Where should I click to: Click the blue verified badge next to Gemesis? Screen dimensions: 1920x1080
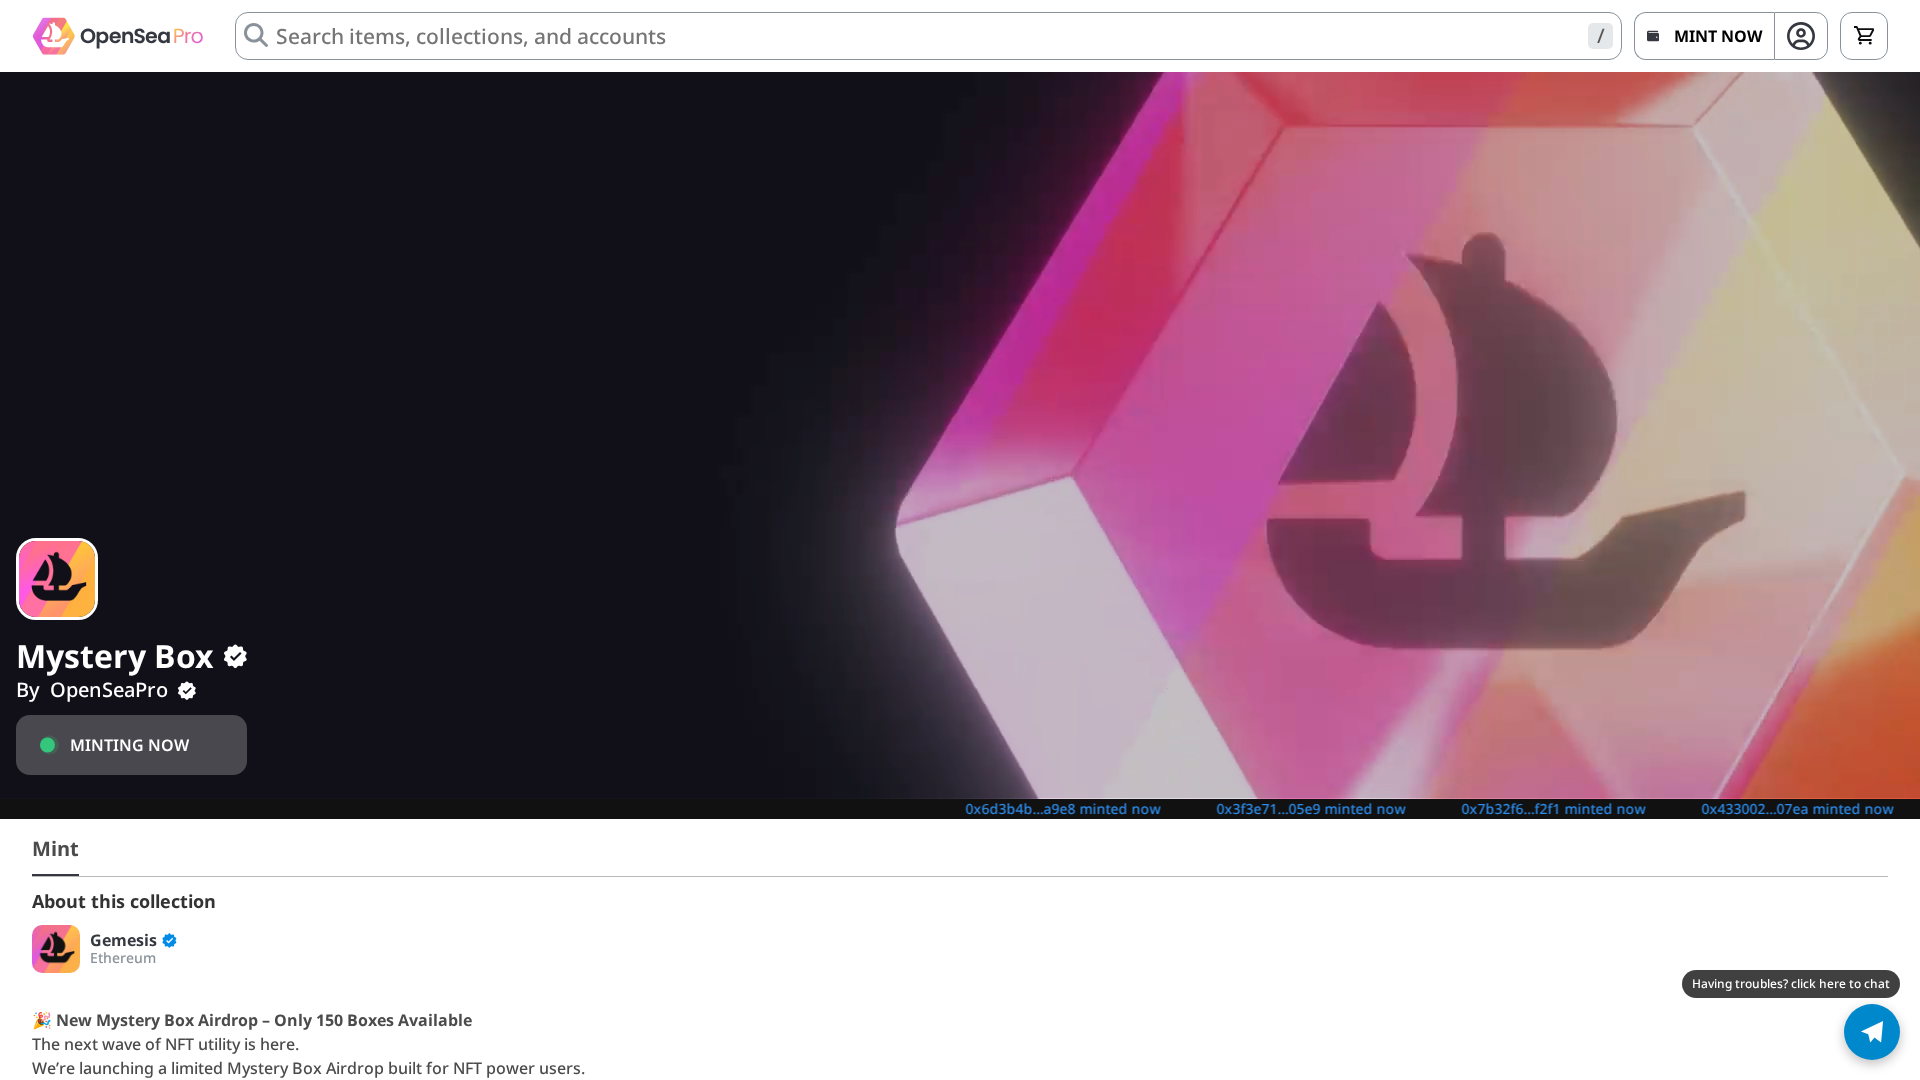[x=169, y=940]
